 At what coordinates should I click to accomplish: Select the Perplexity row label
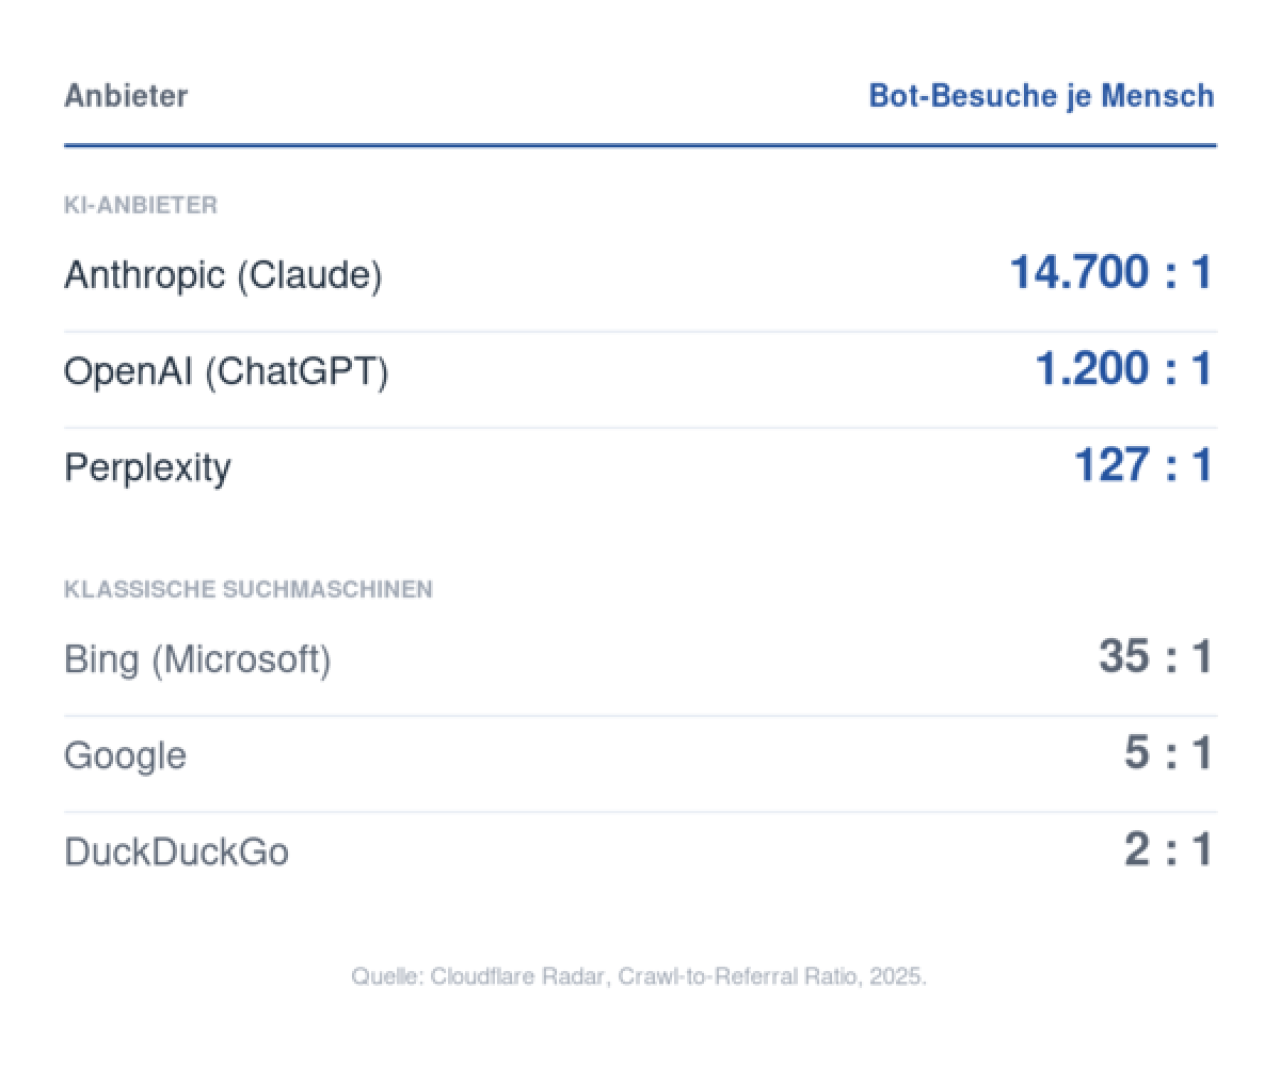(148, 468)
